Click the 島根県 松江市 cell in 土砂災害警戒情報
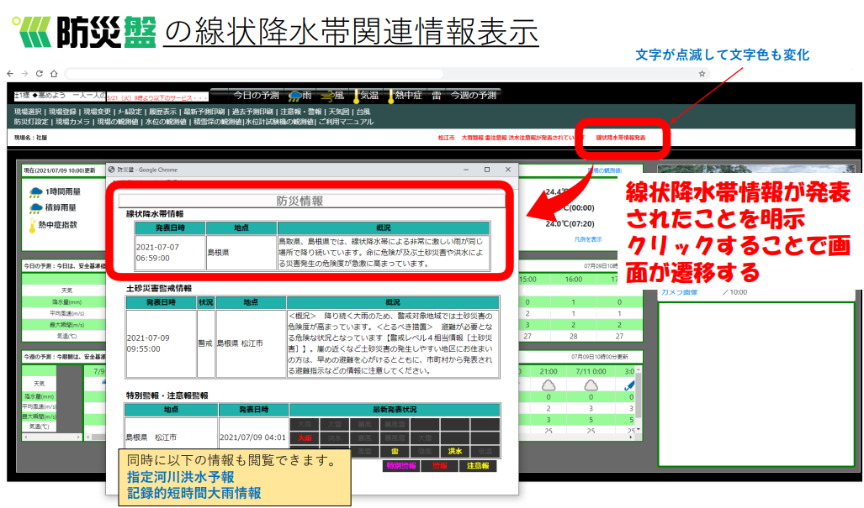Image resolution: width=864 pixels, height=508 pixels. pyautogui.click(x=251, y=343)
